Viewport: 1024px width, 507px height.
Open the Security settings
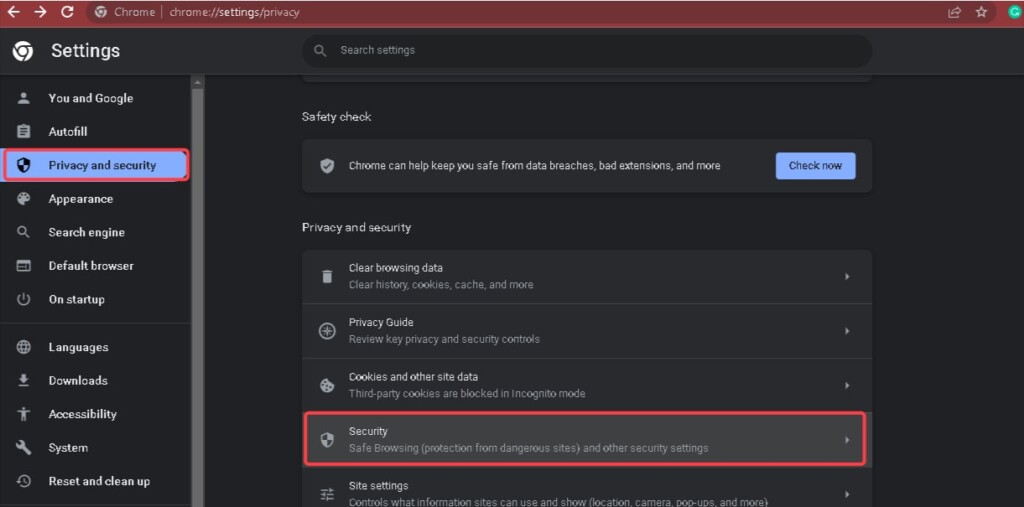(x=586, y=440)
